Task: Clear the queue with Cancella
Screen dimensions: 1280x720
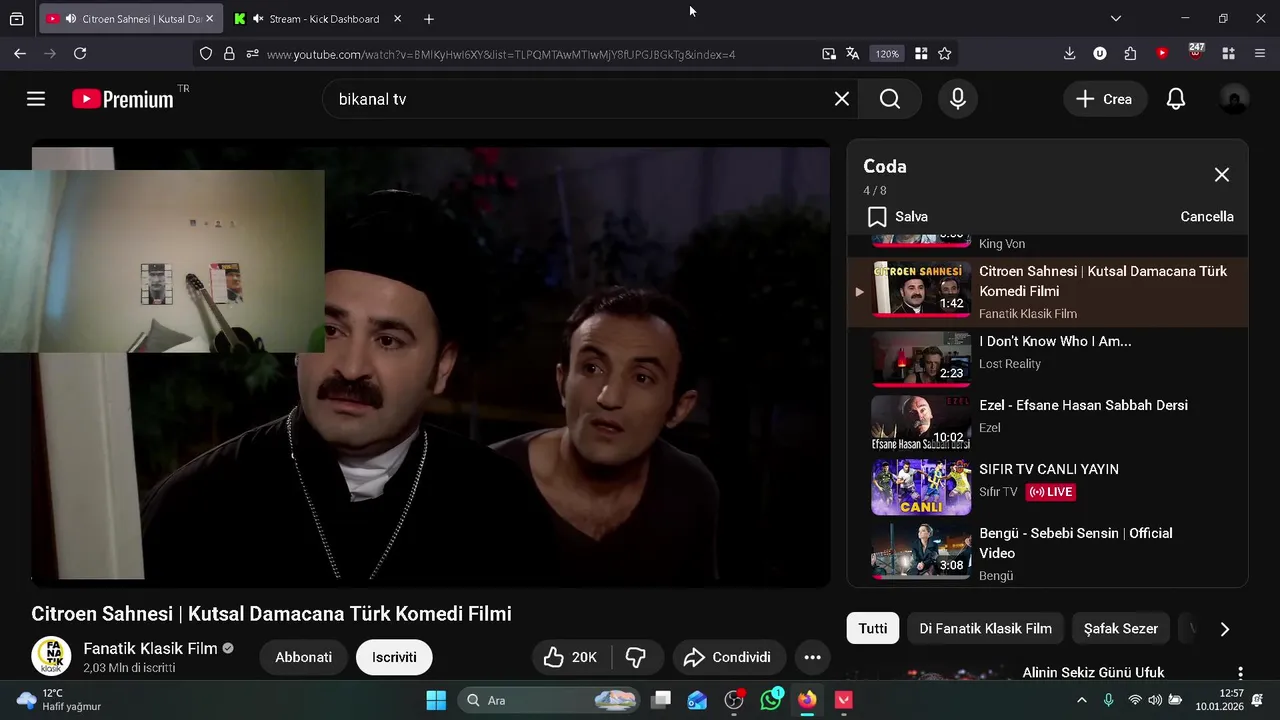Action: pyautogui.click(x=1207, y=216)
